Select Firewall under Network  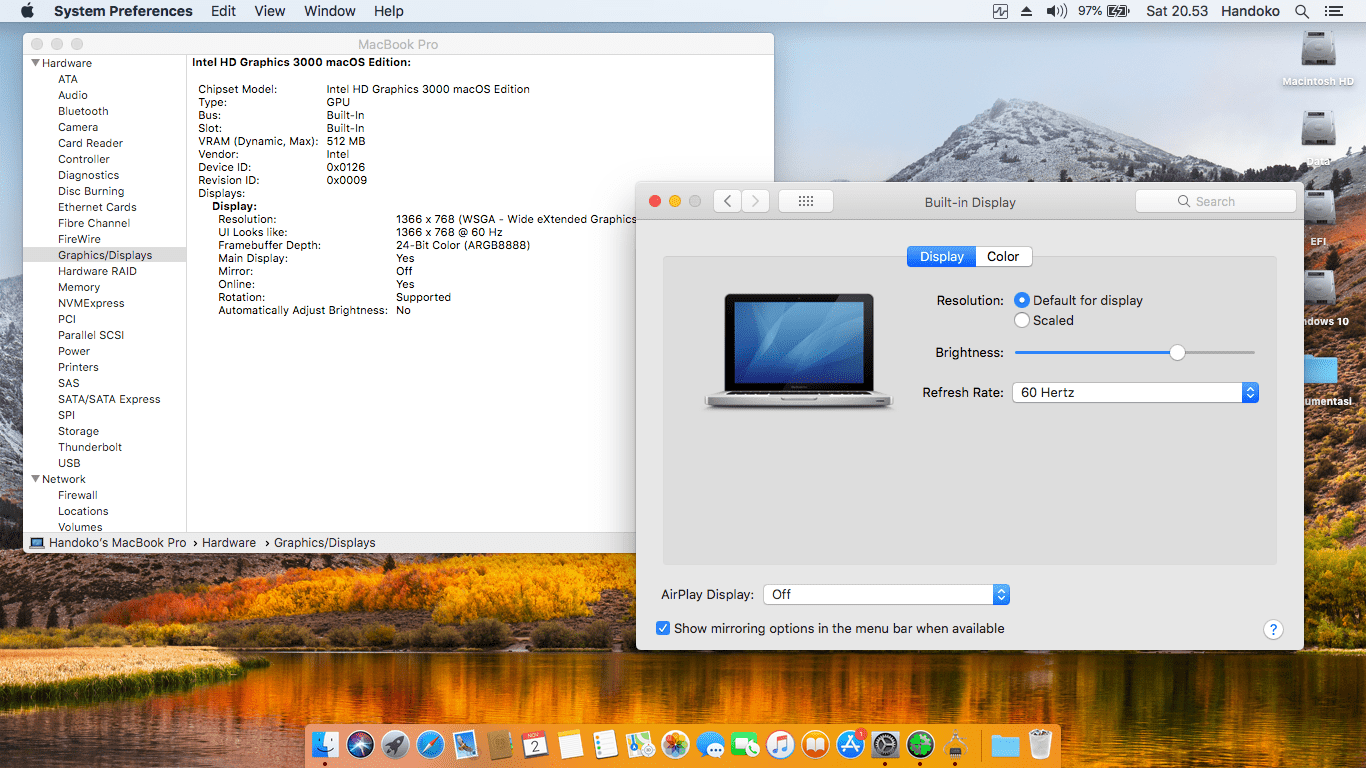(x=78, y=495)
